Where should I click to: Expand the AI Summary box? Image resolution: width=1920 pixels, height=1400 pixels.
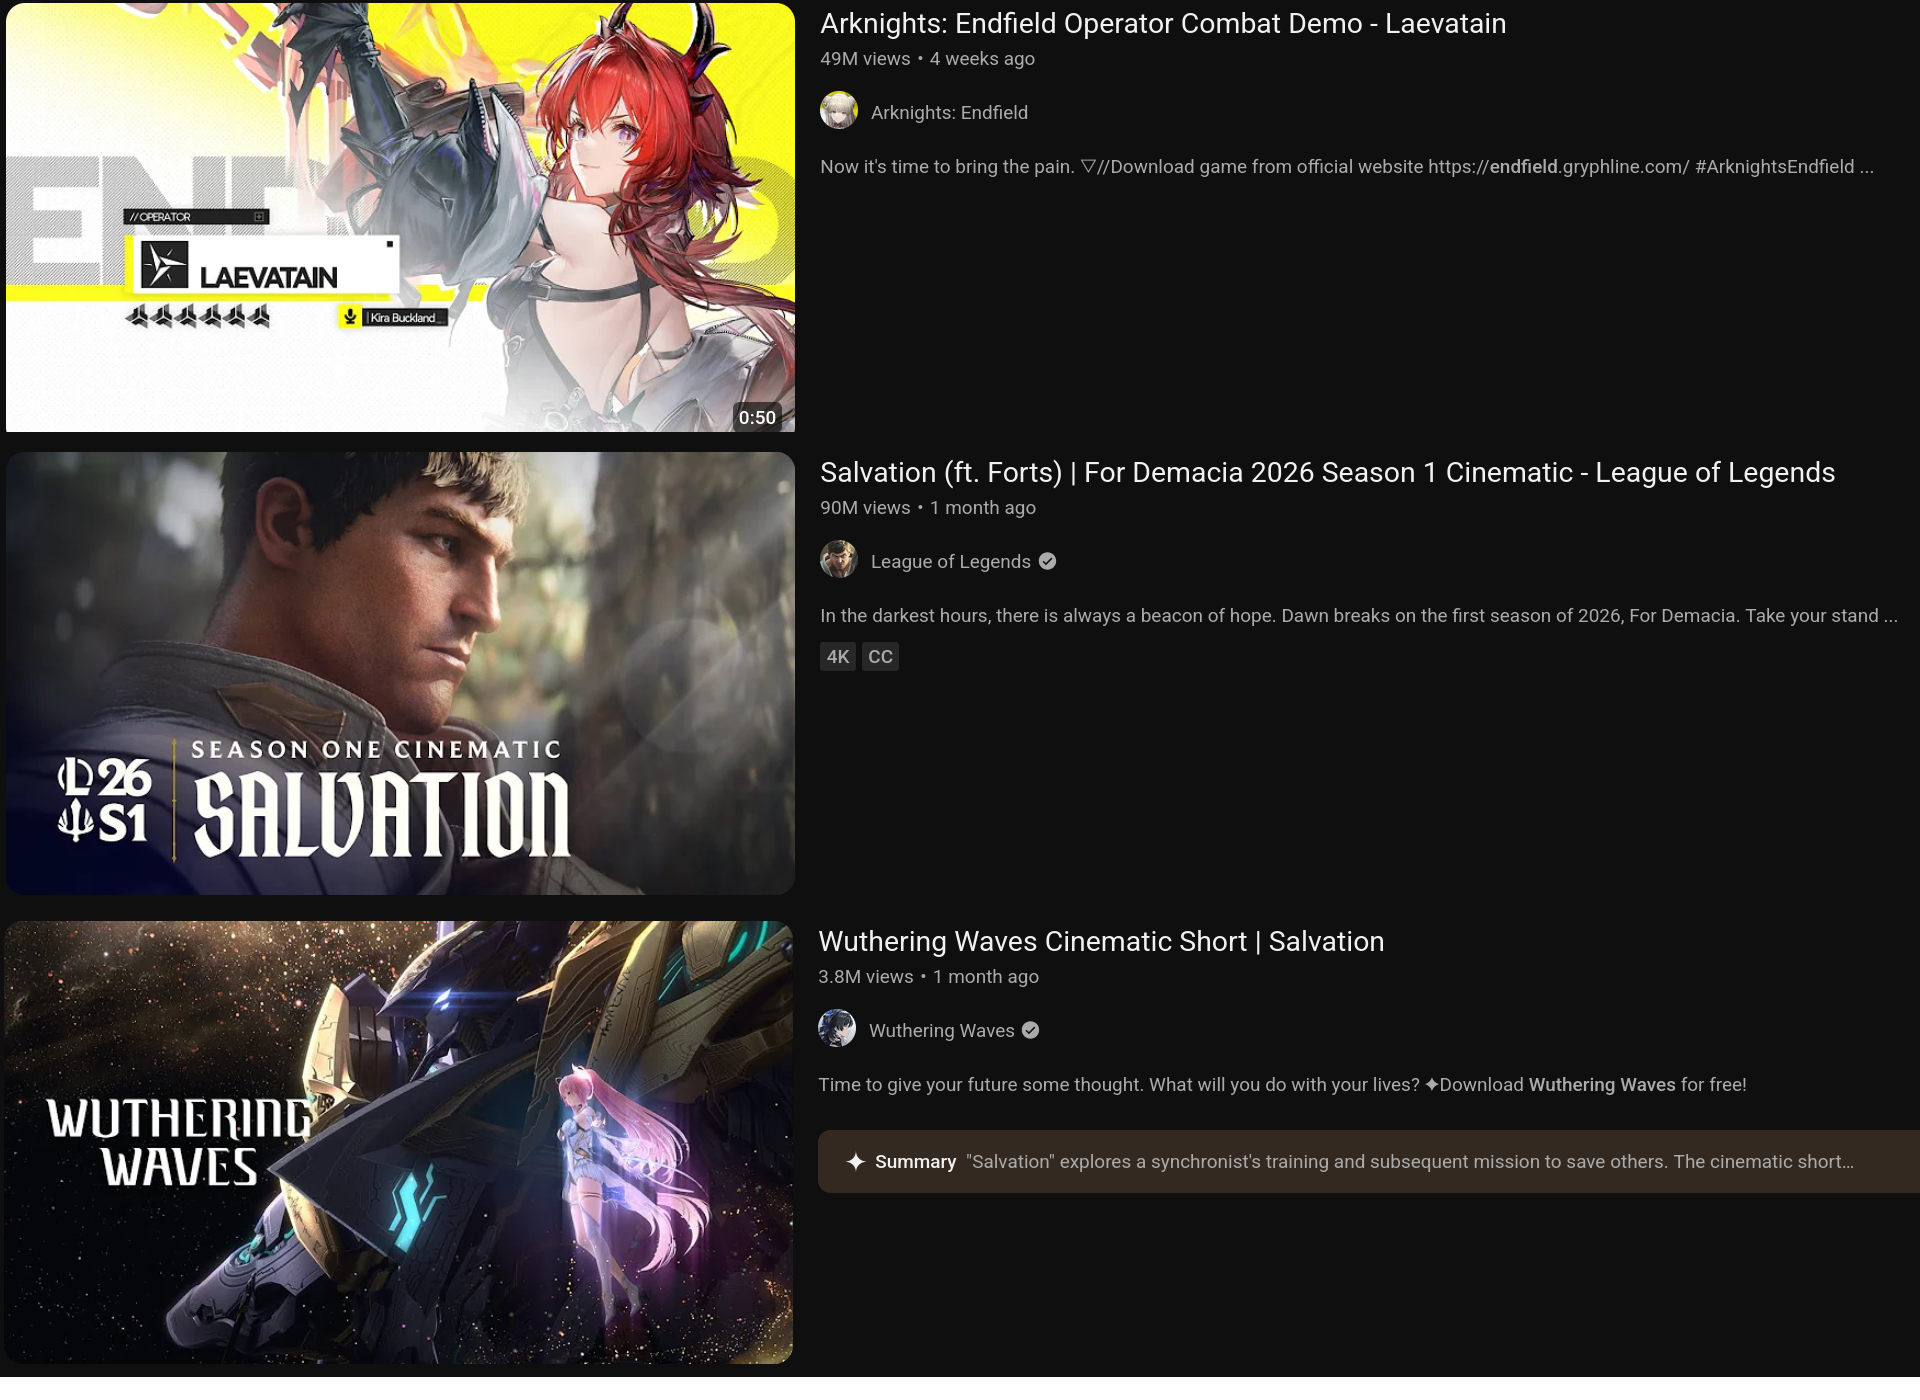pos(1400,1161)
